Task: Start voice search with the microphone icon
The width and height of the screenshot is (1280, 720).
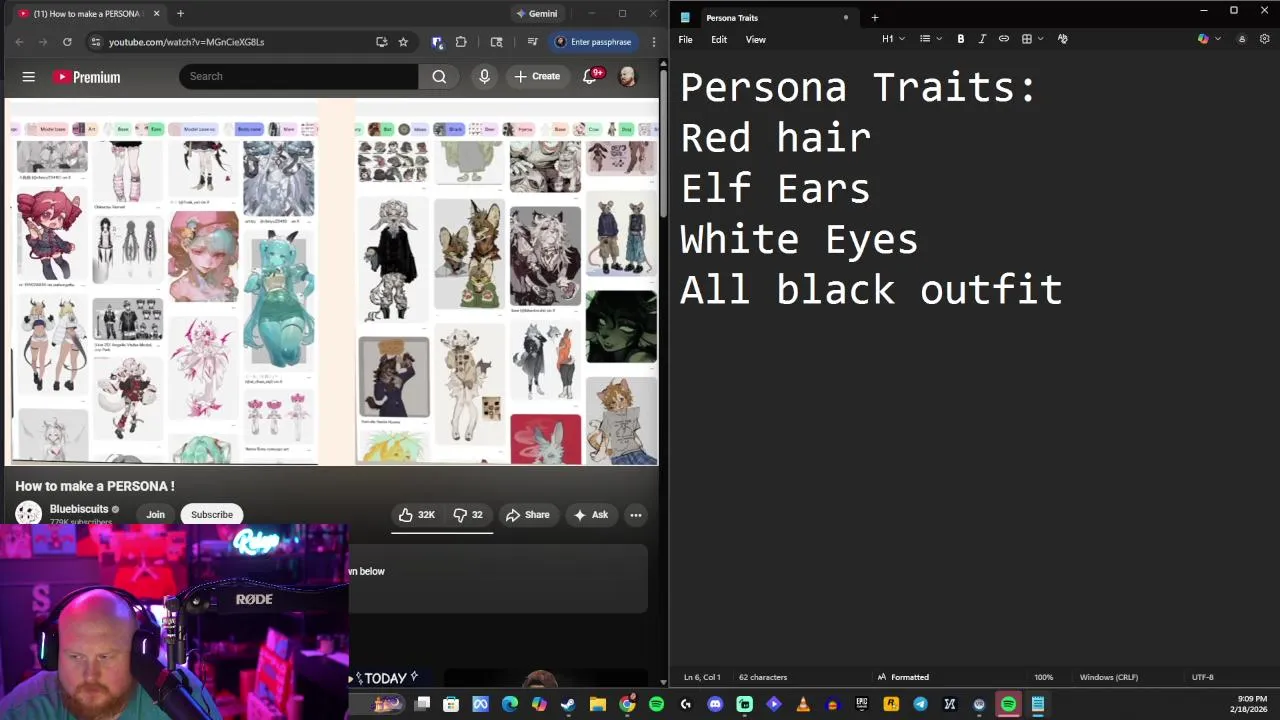Action: [484, 76]
